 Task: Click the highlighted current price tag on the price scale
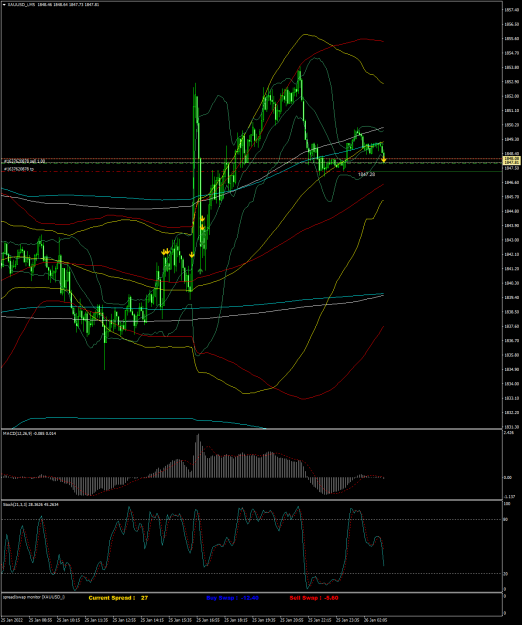pos(512,161)
